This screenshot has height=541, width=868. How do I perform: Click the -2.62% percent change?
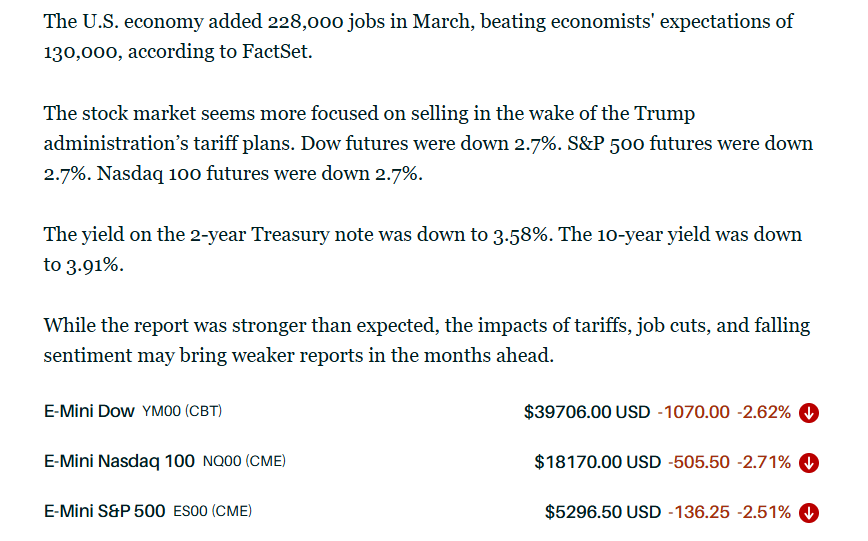(764, 412)
